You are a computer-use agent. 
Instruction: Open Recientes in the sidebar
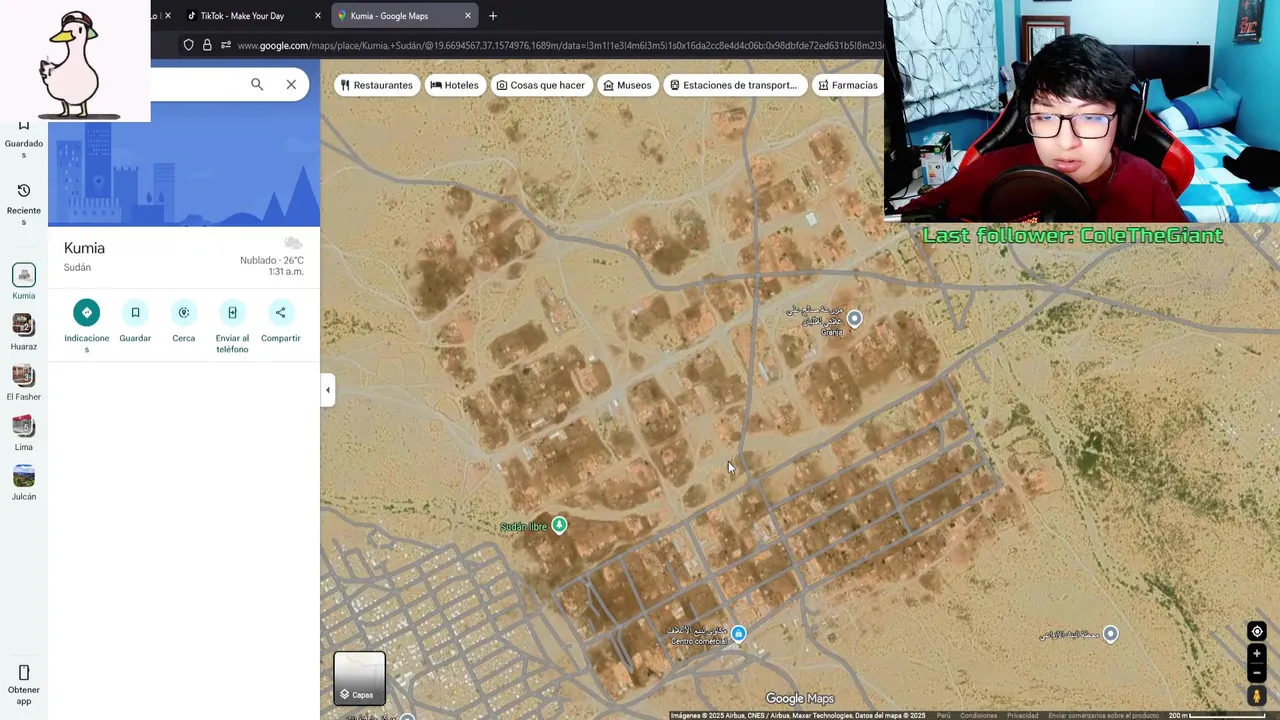pos(24,204)
